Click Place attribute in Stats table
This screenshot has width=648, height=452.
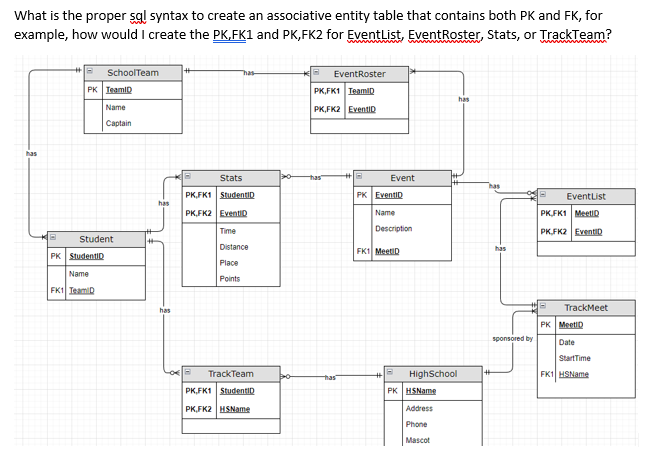[x=229, y=263]
